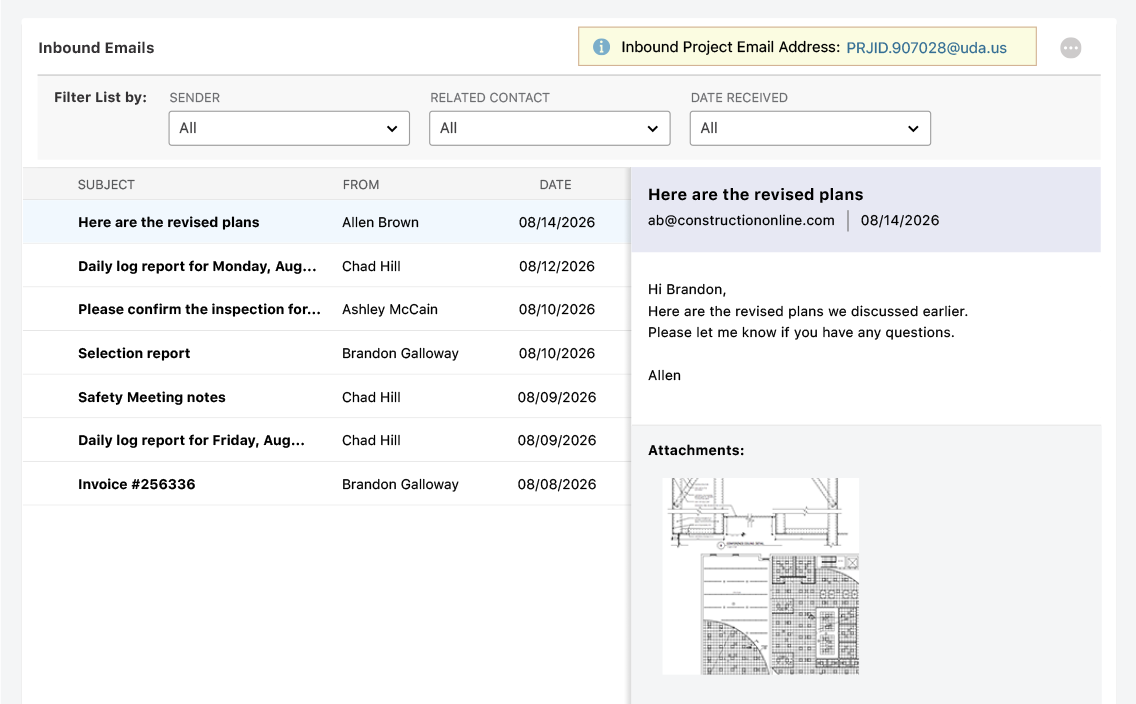Open 'Daily log report for Monday, Aug...' email

[x=327, y=266]
